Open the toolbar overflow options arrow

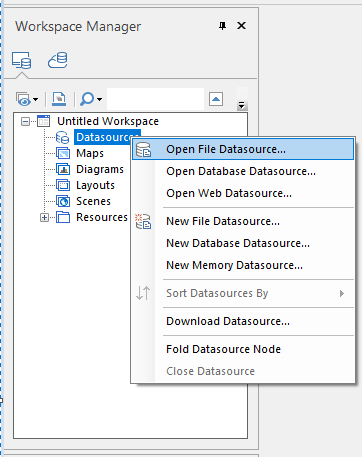[x=242, y=105]
